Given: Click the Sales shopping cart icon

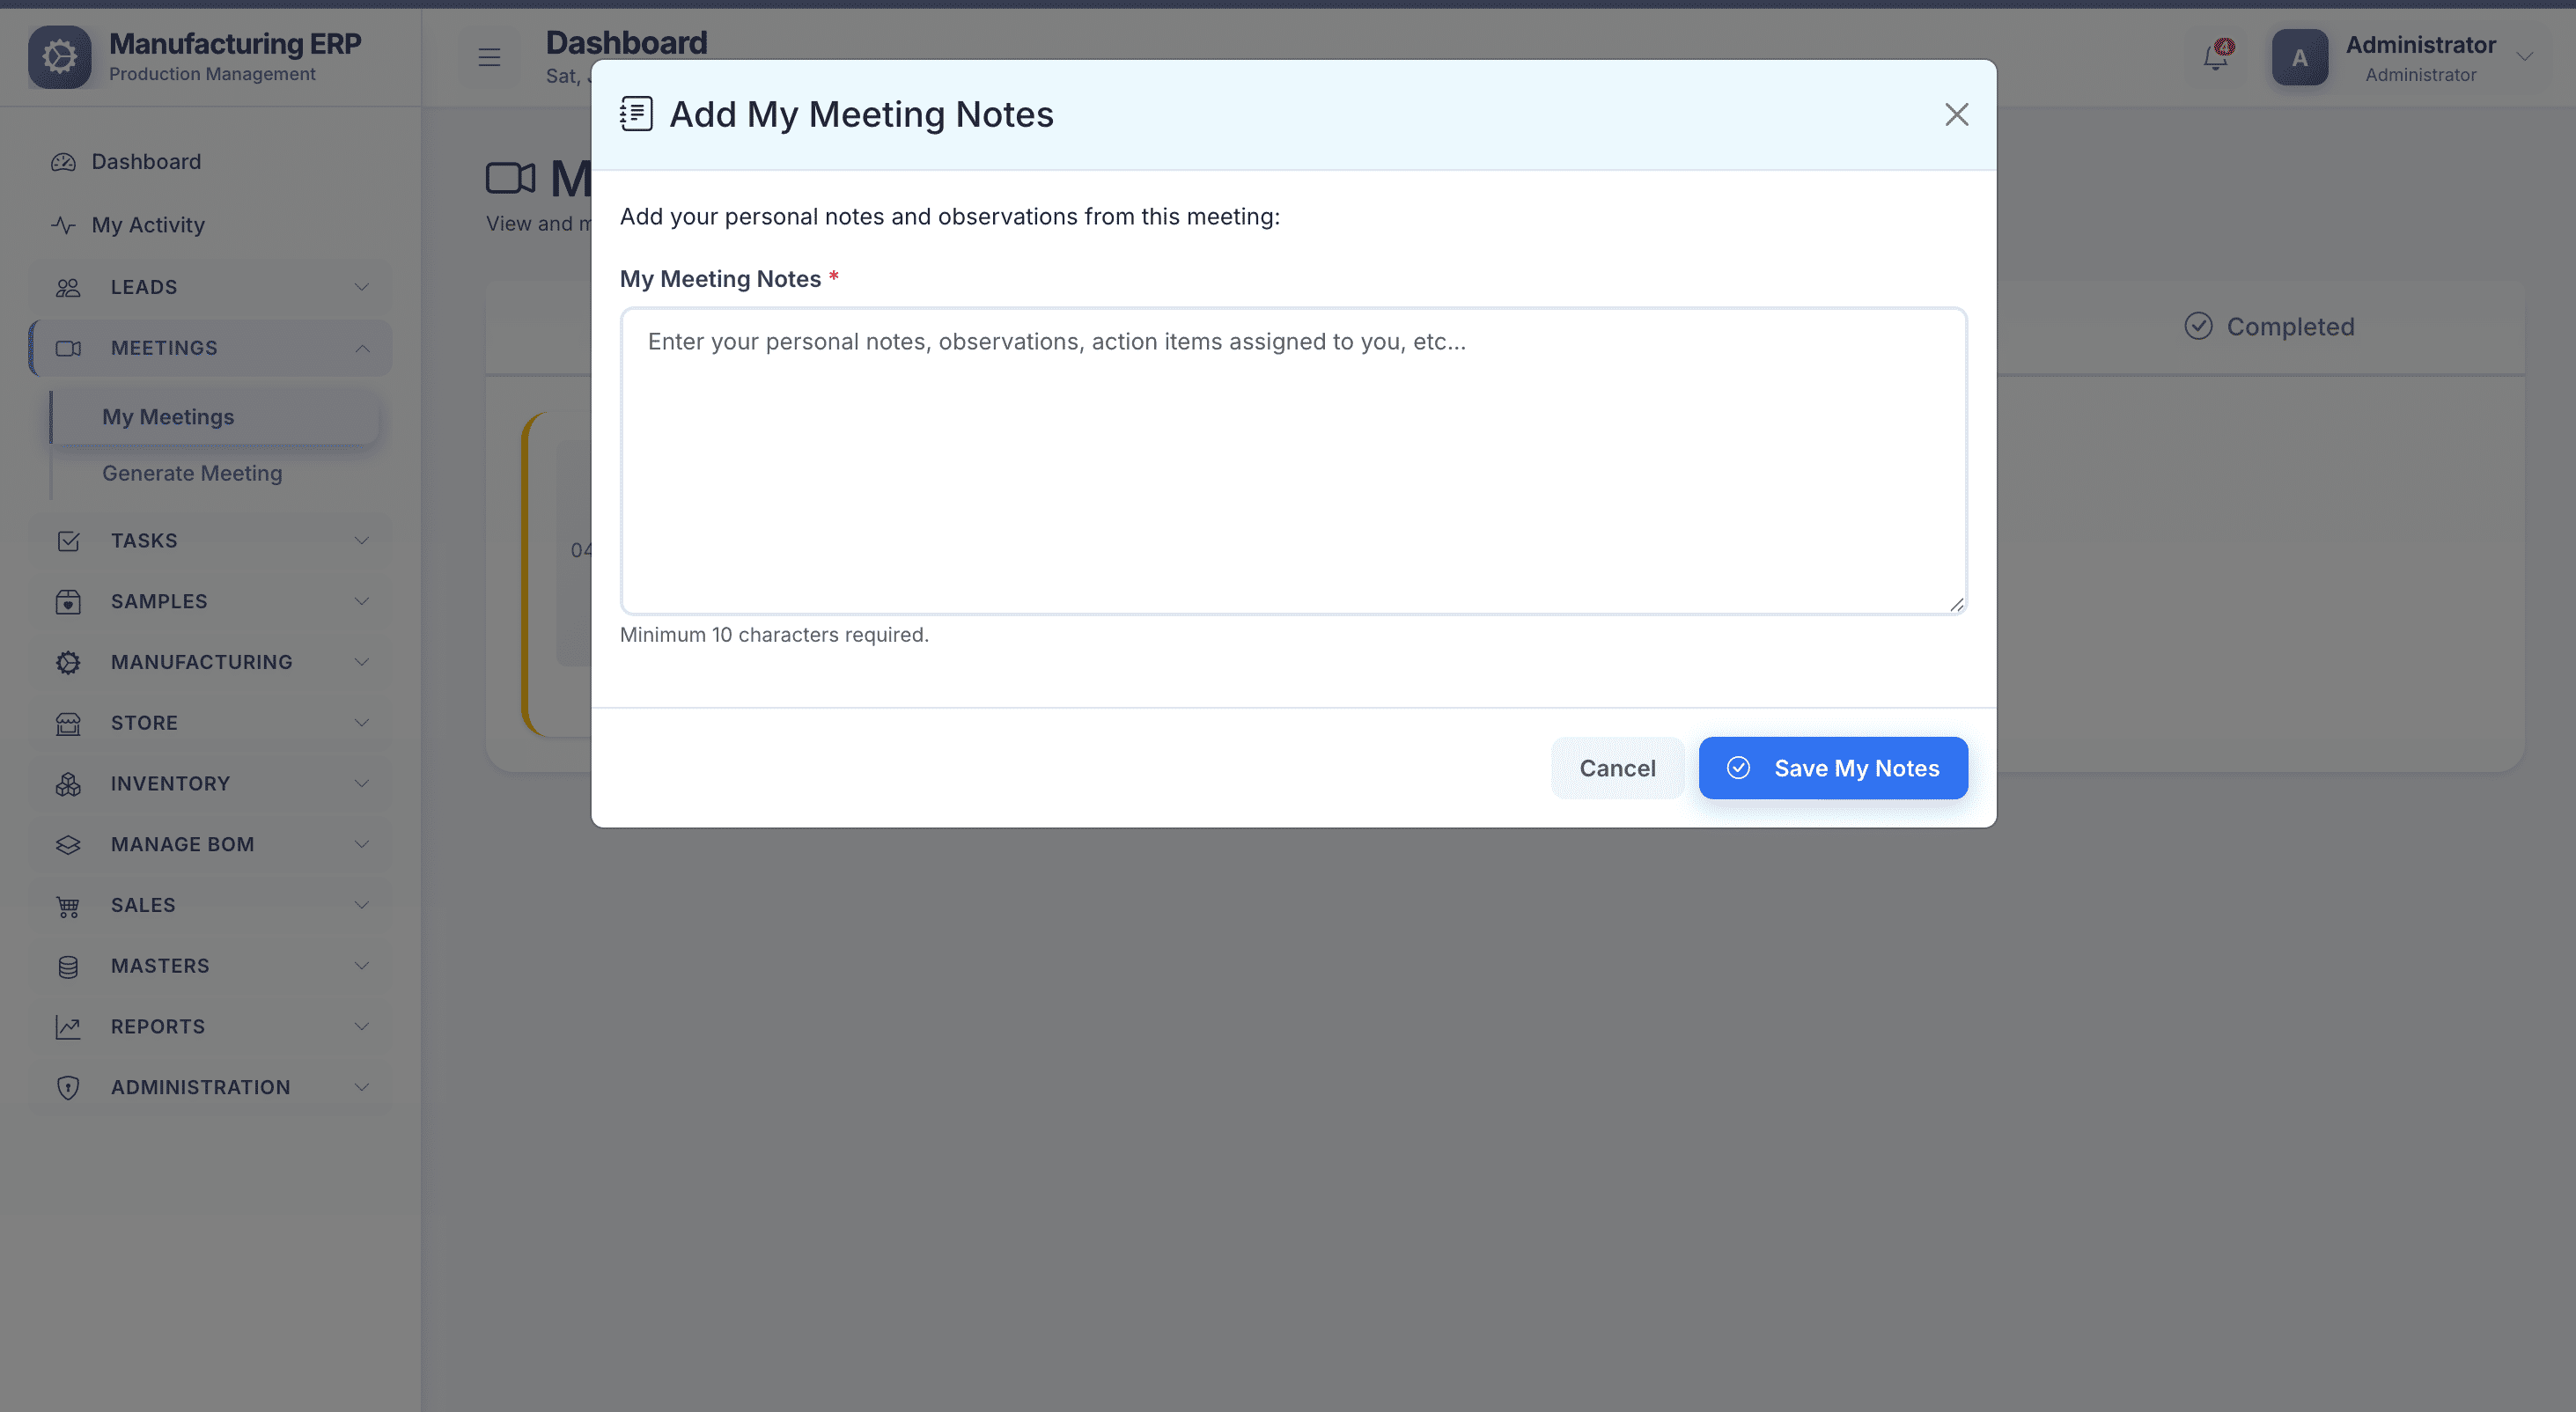Looking at the screenshot, I should click(x=68, y=906).
